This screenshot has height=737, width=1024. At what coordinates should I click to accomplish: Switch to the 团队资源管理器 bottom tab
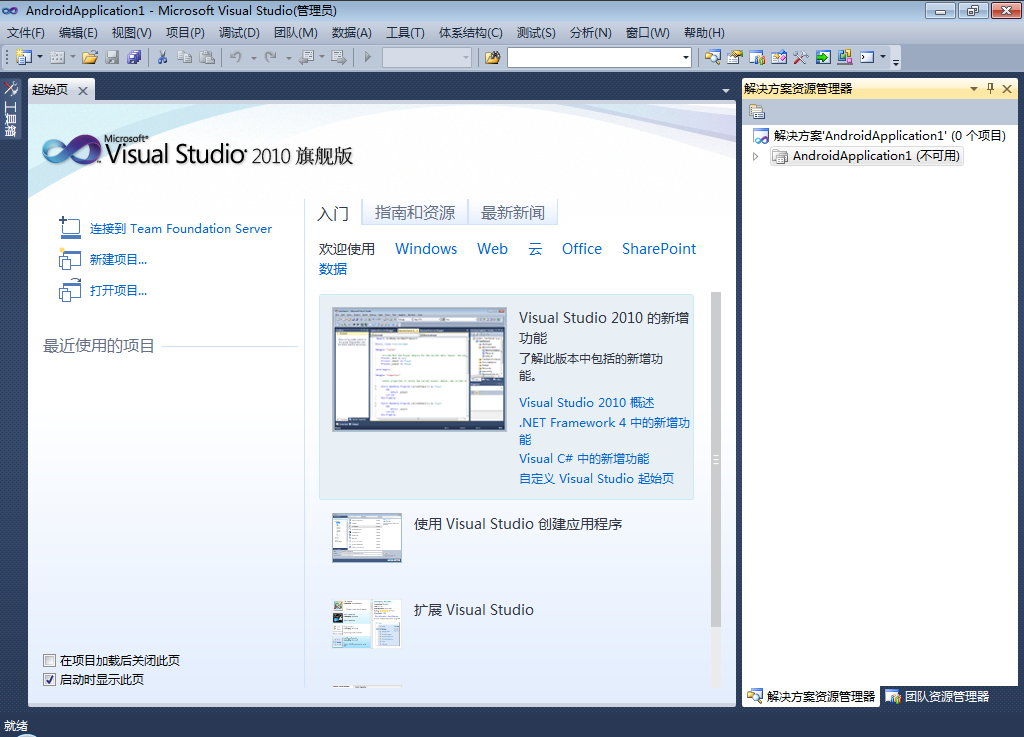938,697
